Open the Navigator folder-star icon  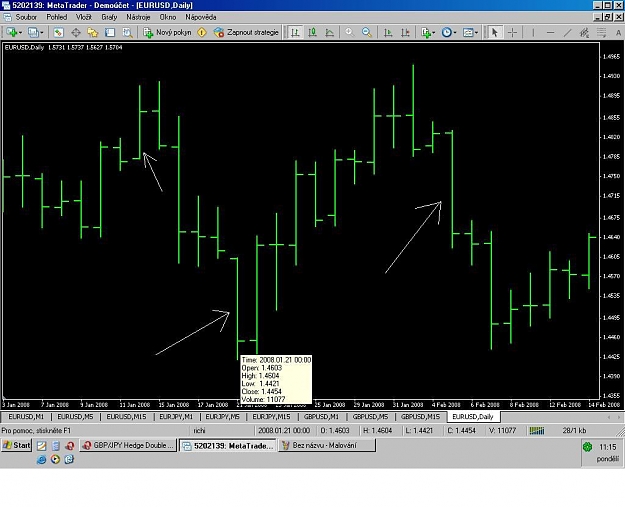(92, 32)
